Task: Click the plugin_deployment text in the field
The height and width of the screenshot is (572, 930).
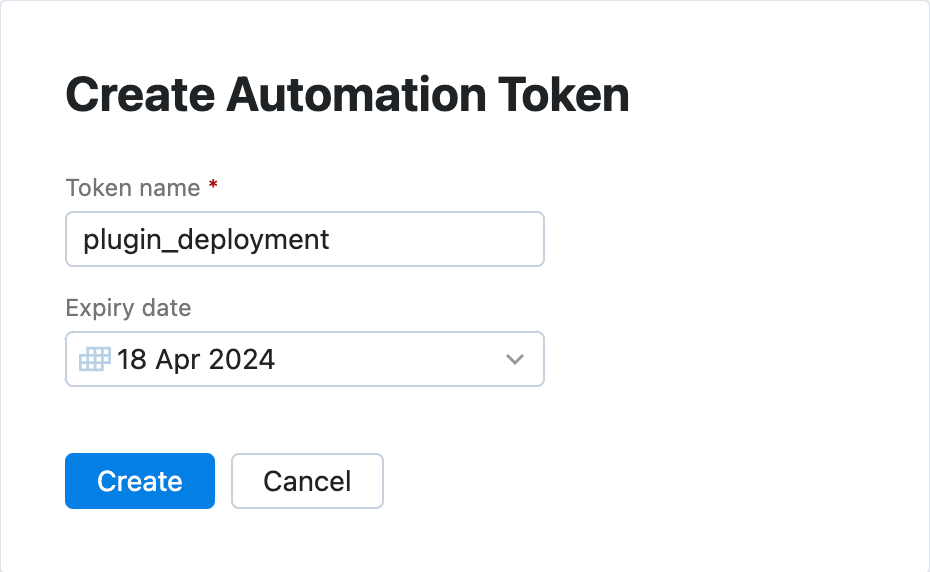Action: pyautogui.click(x=206, y=240)
